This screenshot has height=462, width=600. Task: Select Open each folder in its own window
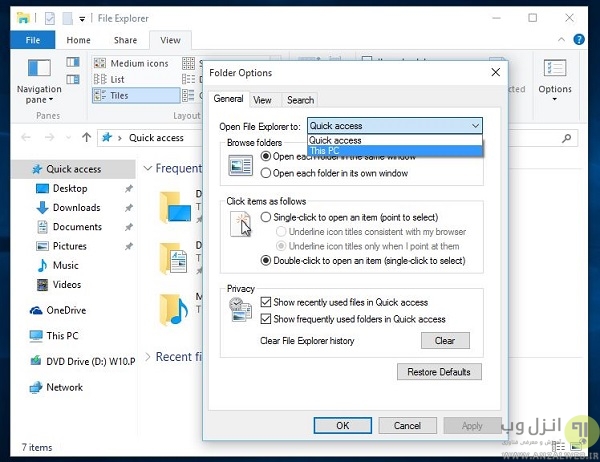point(265,173)
